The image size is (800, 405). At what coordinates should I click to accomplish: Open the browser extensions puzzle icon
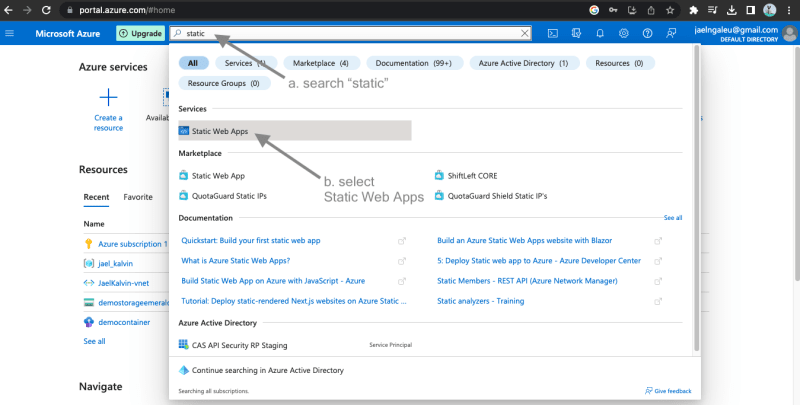point(693,10)
